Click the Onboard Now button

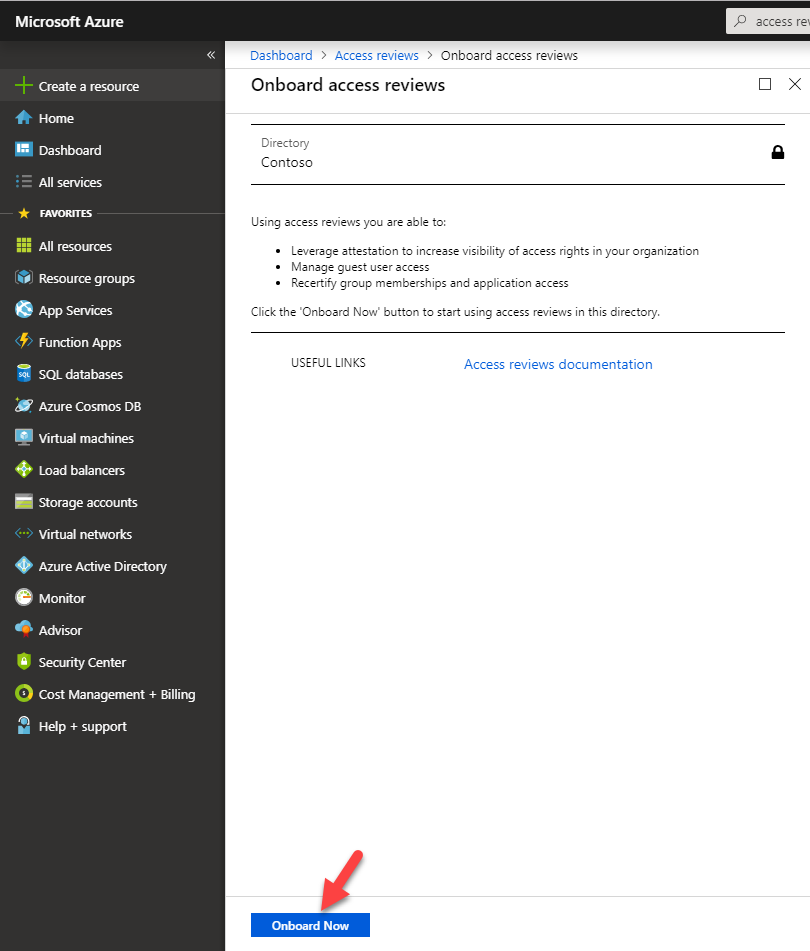310,925
